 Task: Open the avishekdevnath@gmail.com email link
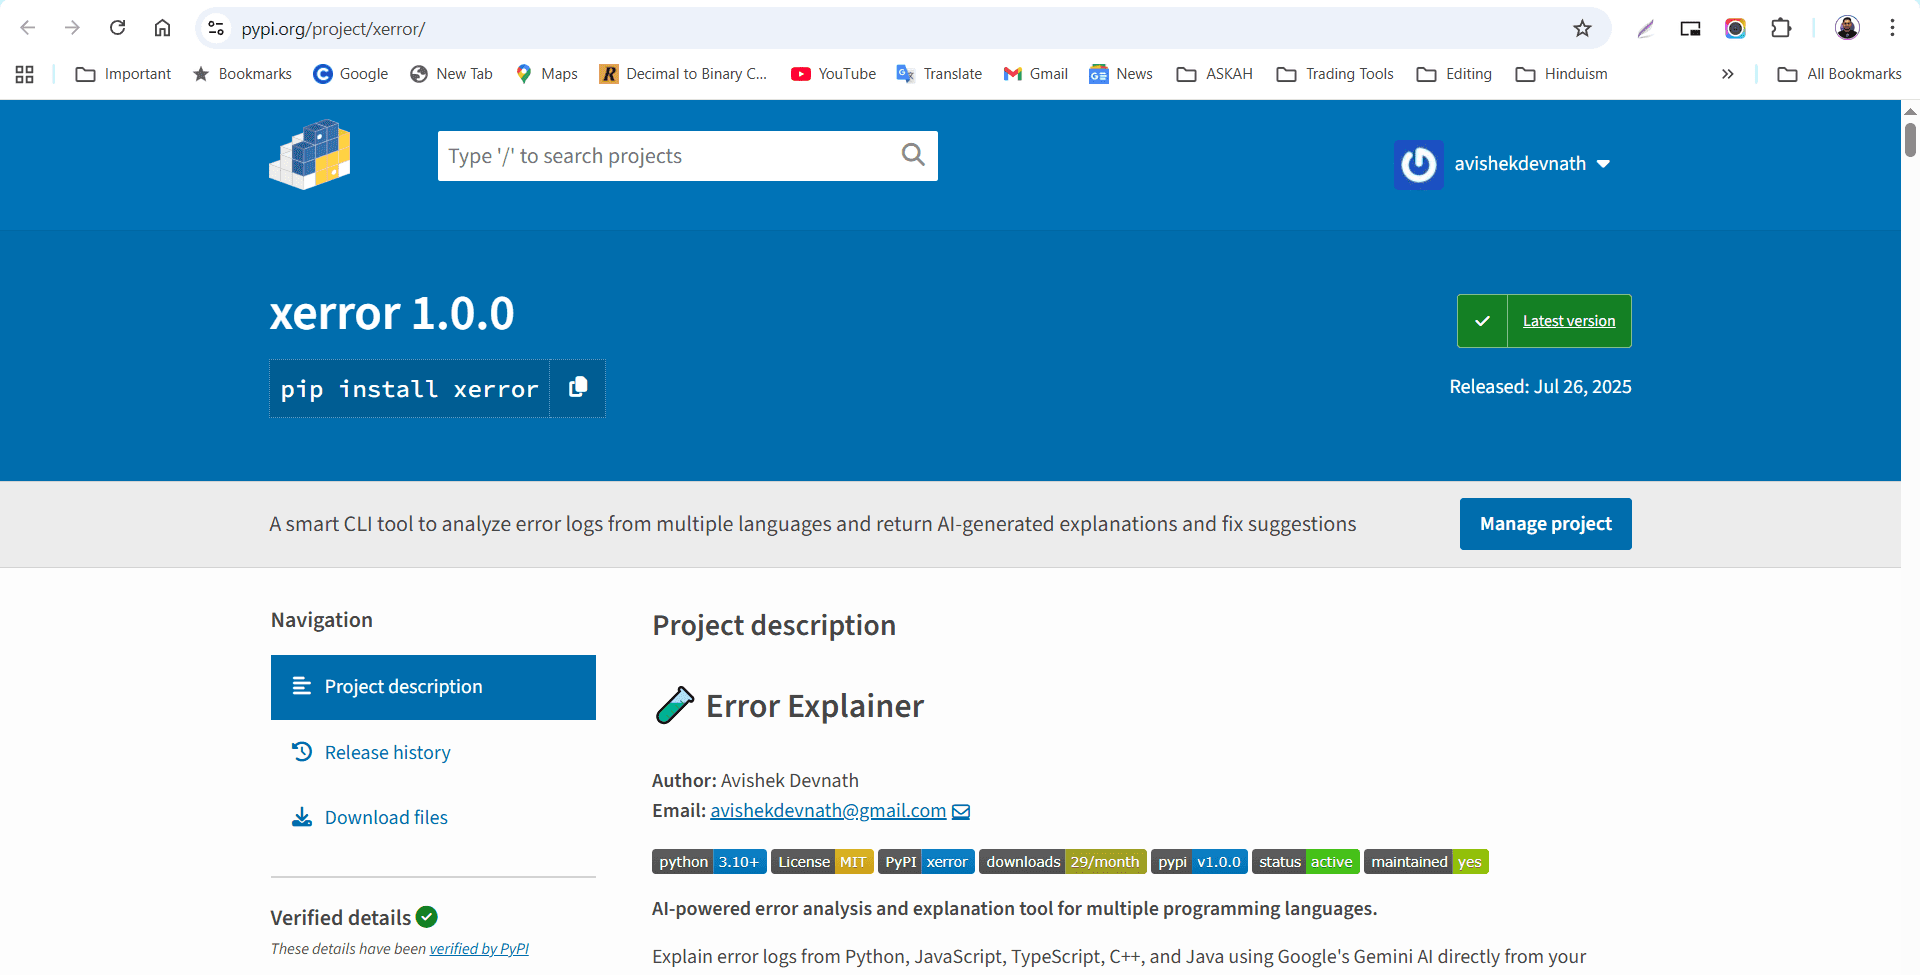tap(827, 811)
